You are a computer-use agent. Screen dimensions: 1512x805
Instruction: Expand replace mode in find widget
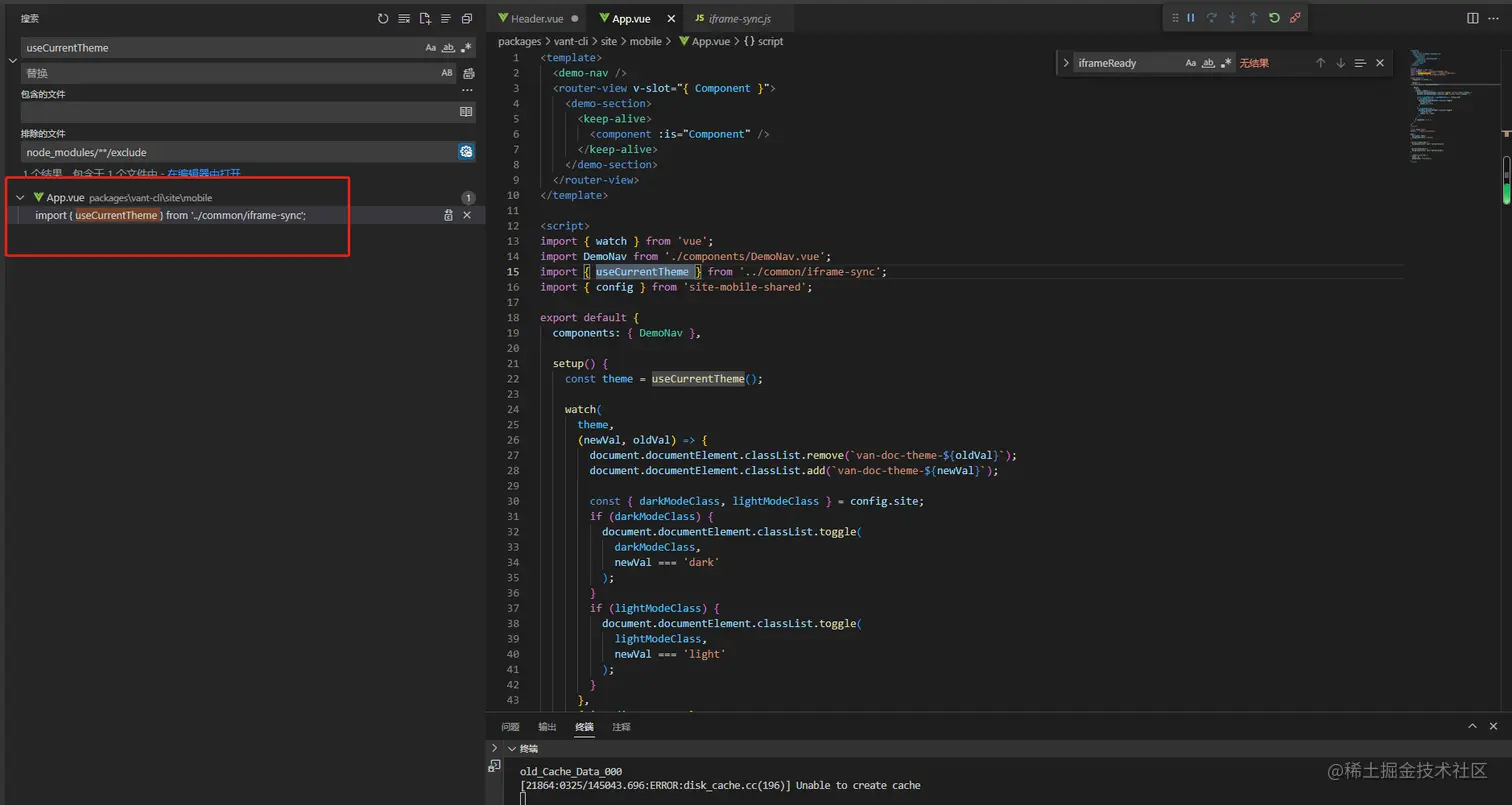pyautogui.click(x=1066, y=63)
